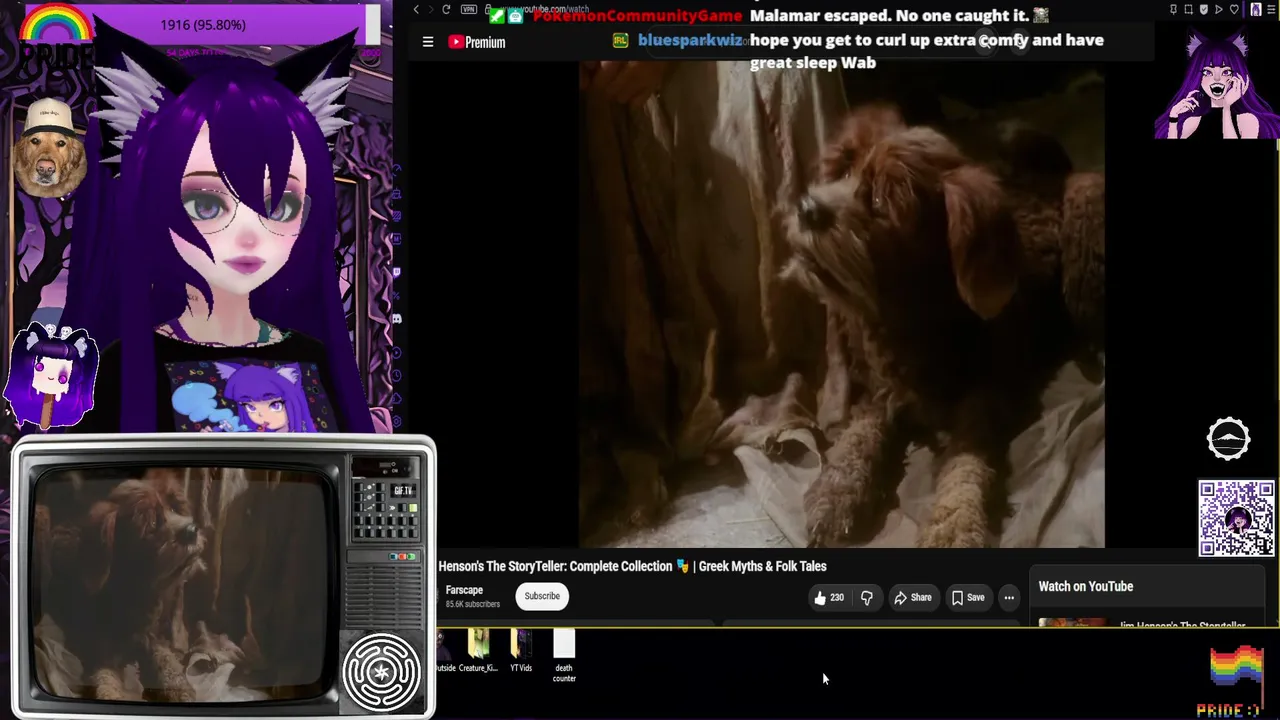1280x720 pixels.
Task: Select the 'Outside' desktop icon
Action: point(444,652)
